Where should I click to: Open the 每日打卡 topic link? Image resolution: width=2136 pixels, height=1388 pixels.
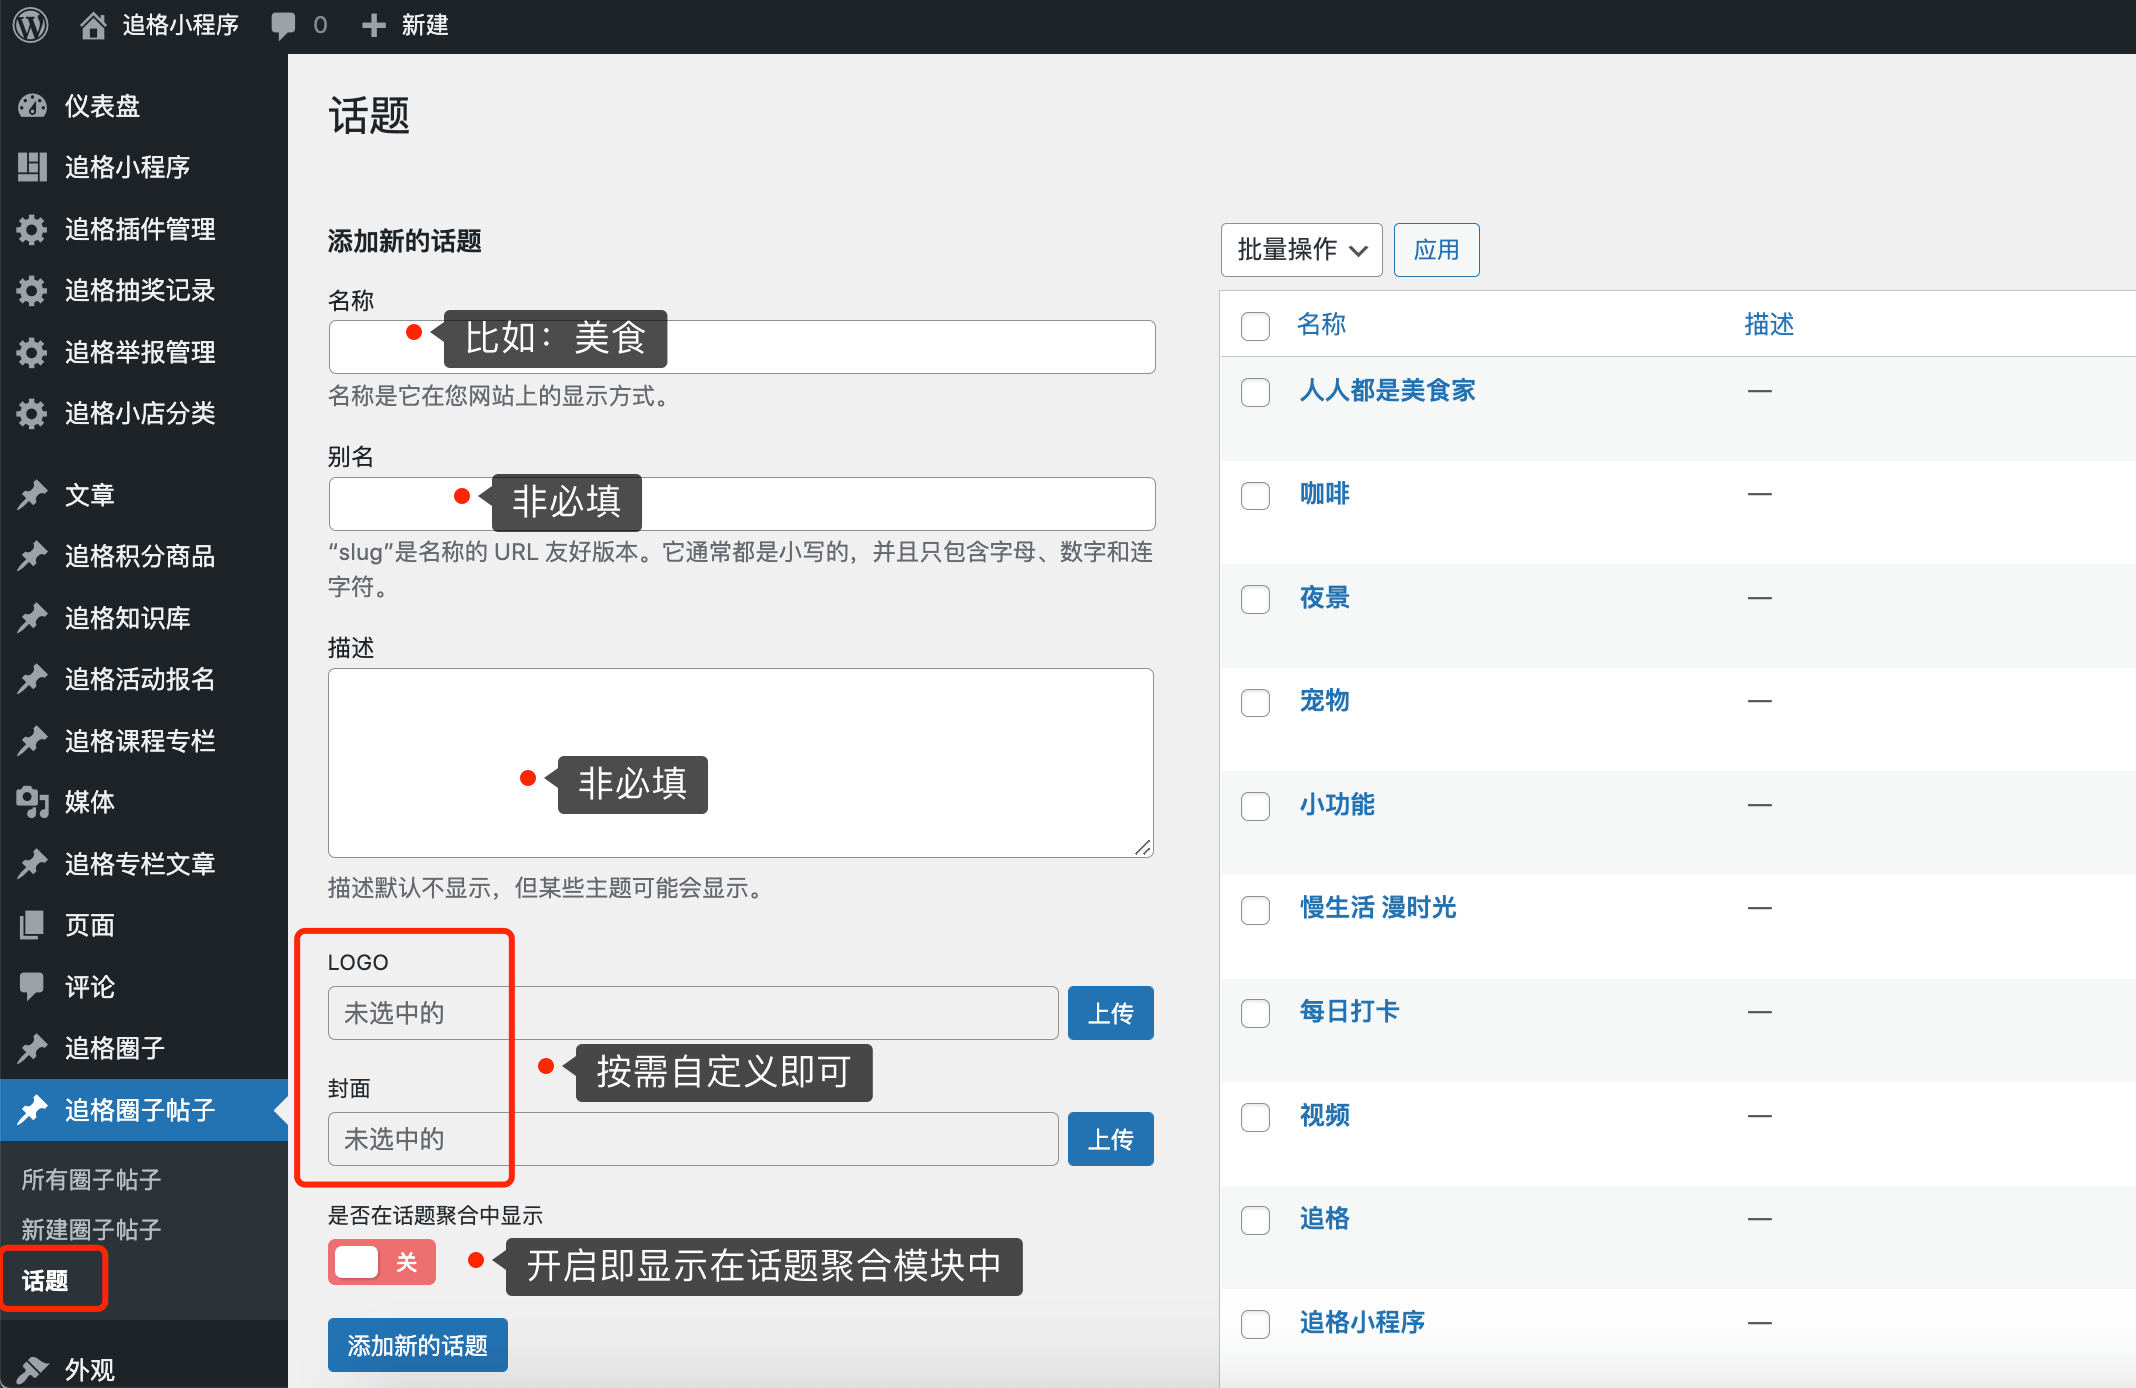[x=1349, y=1011]
